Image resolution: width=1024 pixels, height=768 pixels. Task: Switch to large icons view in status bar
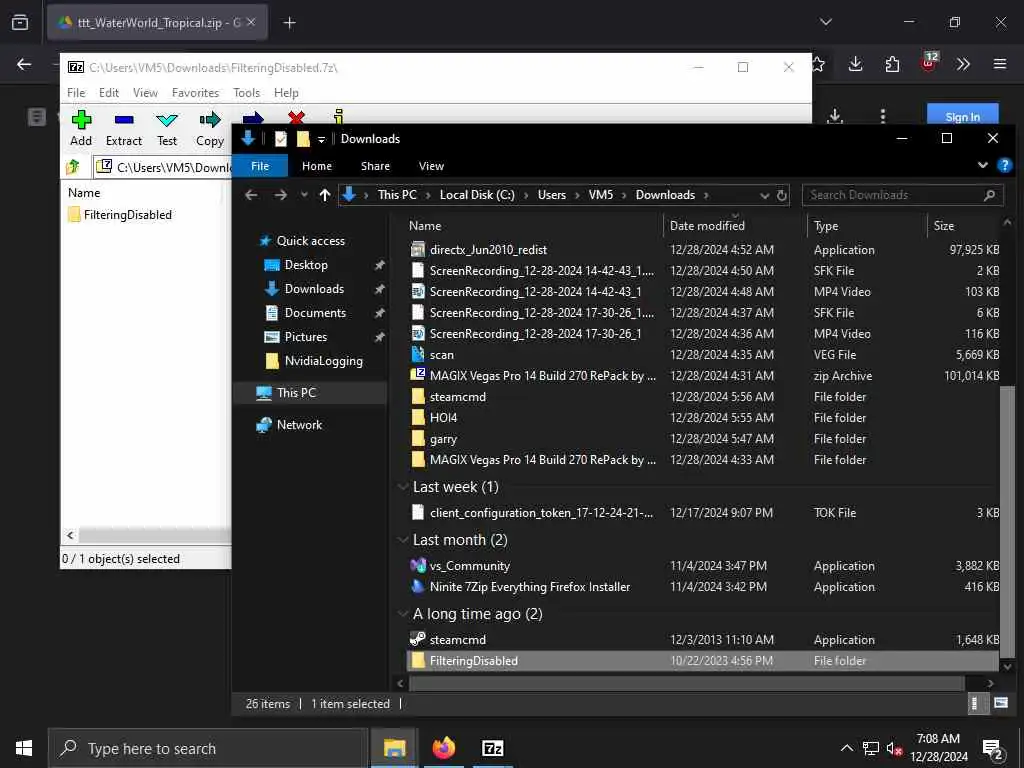[1000, 703]
